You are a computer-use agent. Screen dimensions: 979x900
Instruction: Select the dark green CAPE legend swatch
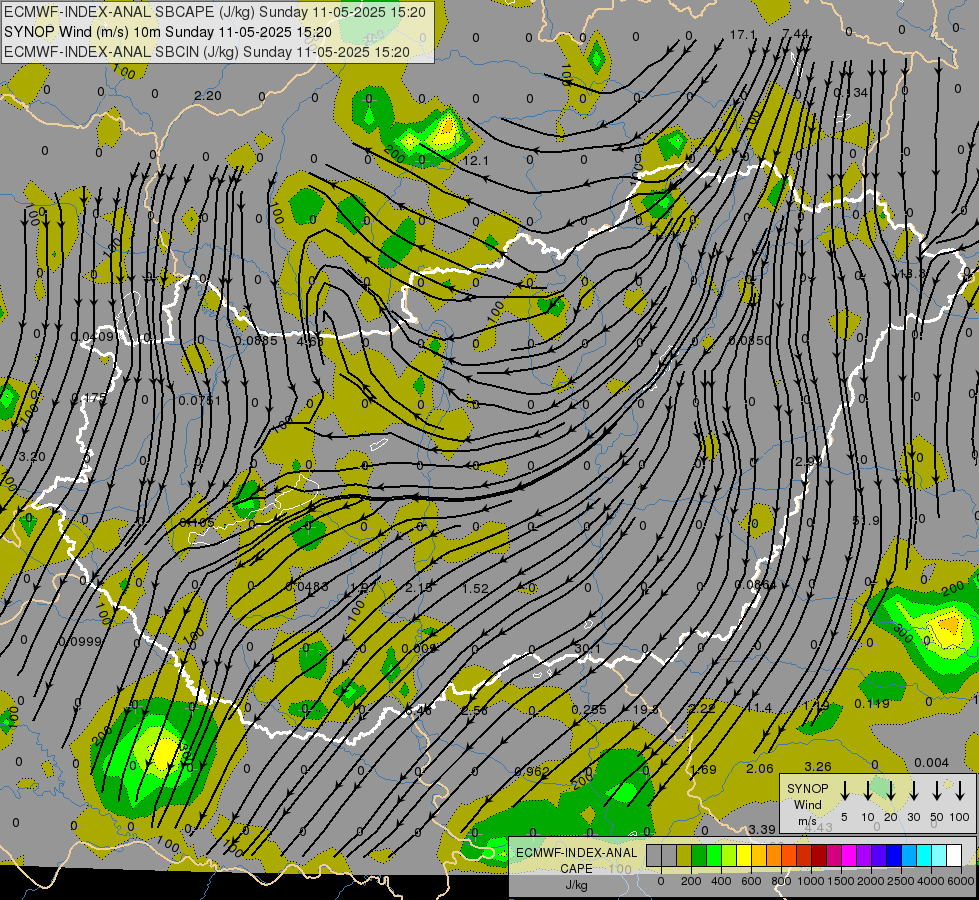[699, 855]
